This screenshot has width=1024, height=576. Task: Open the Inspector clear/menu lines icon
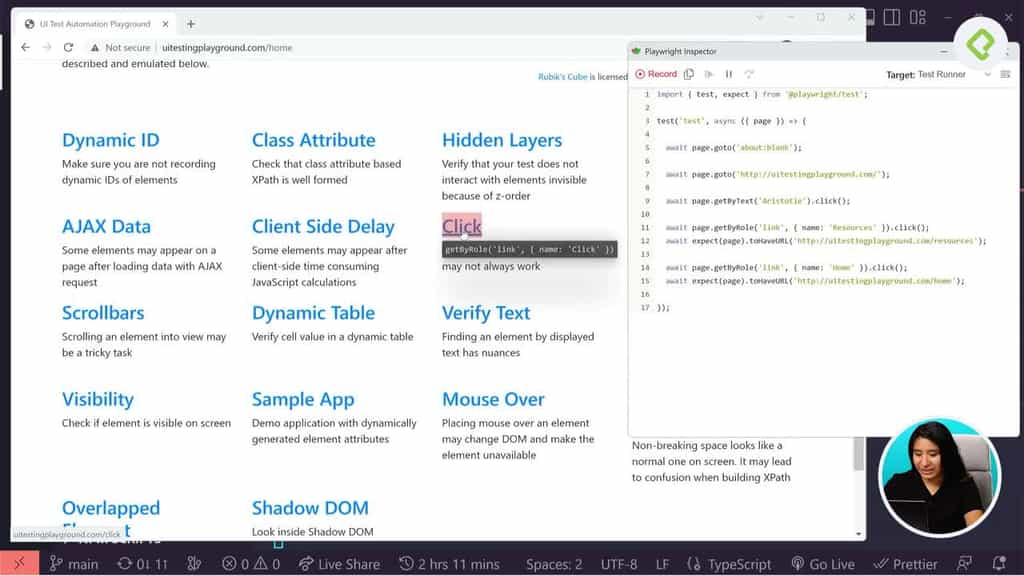(x=1005, y=74)
